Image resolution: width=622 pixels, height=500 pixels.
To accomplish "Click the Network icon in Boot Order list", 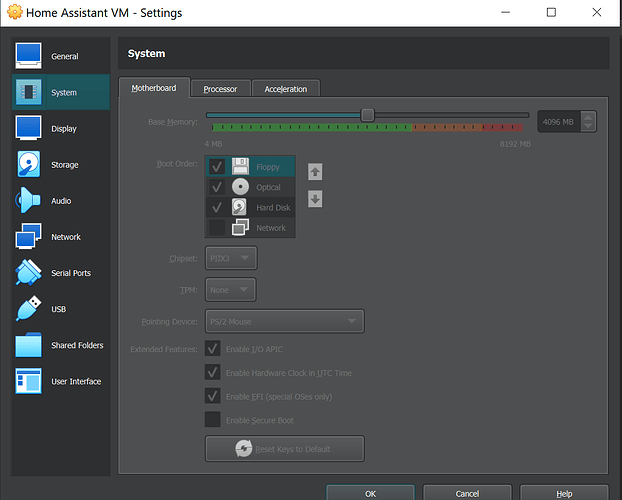I will 240,227.
